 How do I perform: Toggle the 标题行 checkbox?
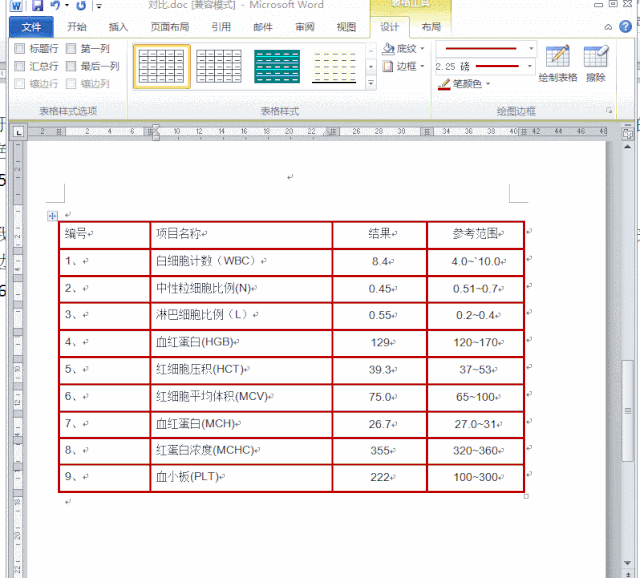coord(20,49)
